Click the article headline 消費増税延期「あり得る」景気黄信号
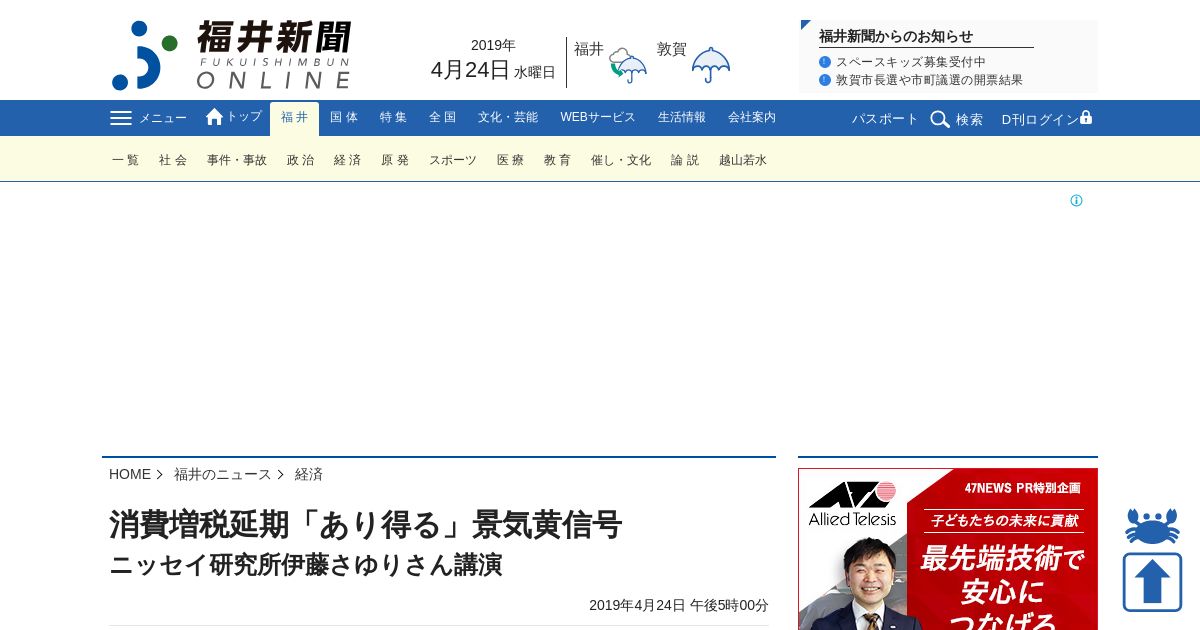 tap(366, 524)
